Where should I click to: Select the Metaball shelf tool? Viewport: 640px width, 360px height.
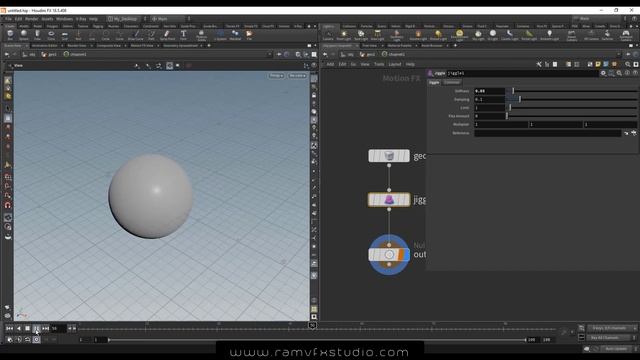click(x=235, y=35)
